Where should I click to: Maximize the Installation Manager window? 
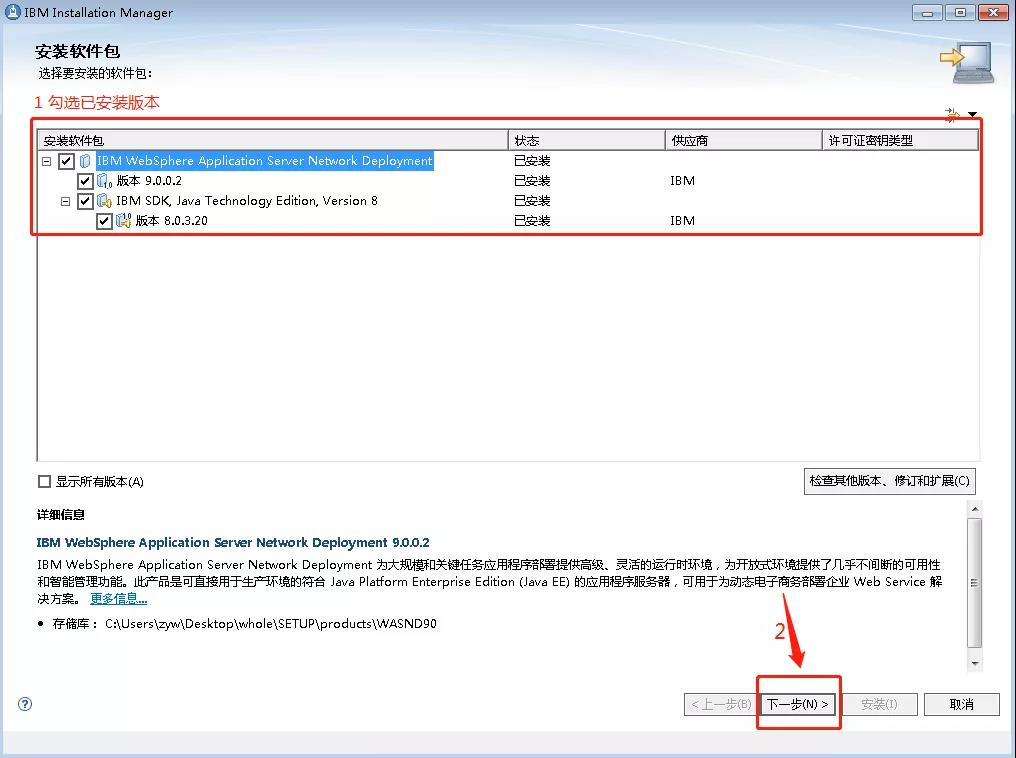(x=960, y=13)
